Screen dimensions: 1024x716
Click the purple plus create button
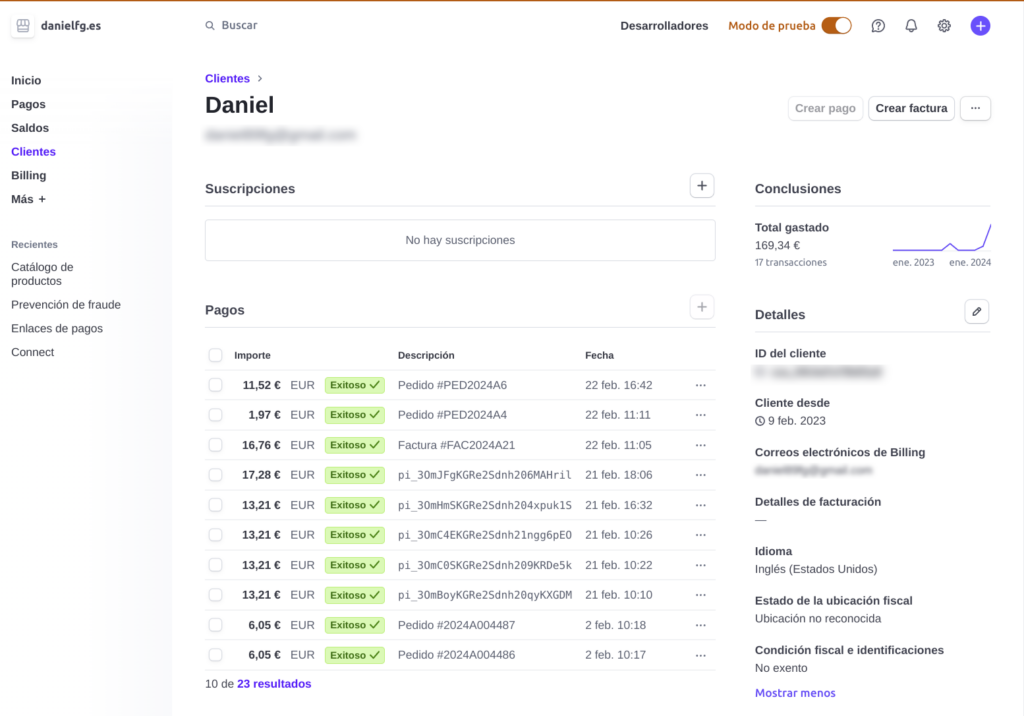[x=980, y=26]
